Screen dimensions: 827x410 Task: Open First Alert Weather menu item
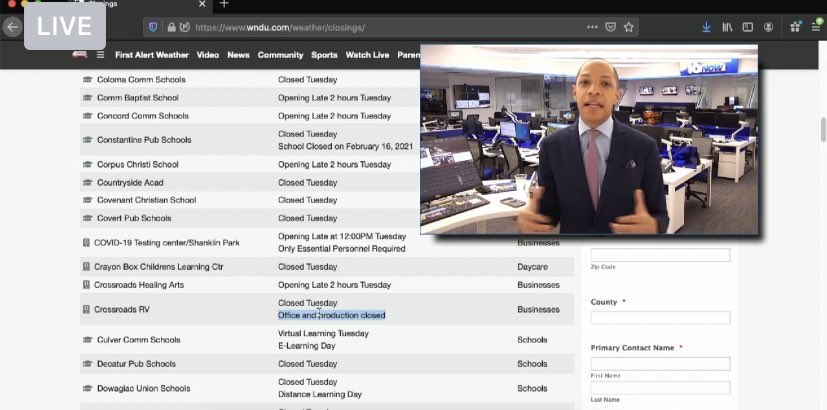[152, 55]
